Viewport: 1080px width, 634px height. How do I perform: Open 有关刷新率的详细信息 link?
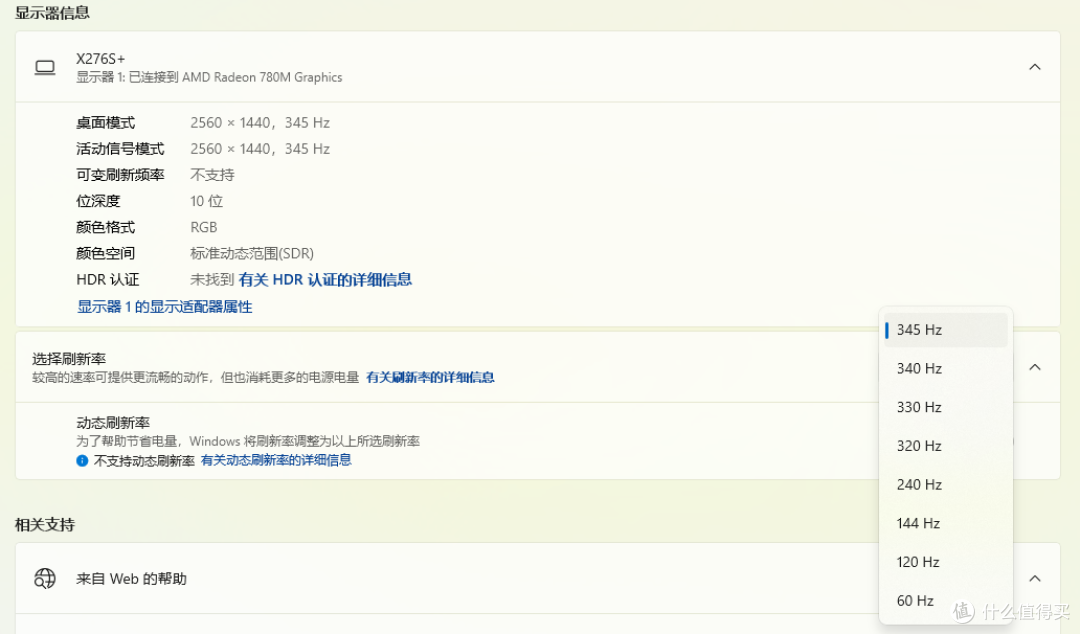pyautogui.click(x=430, y=378)
